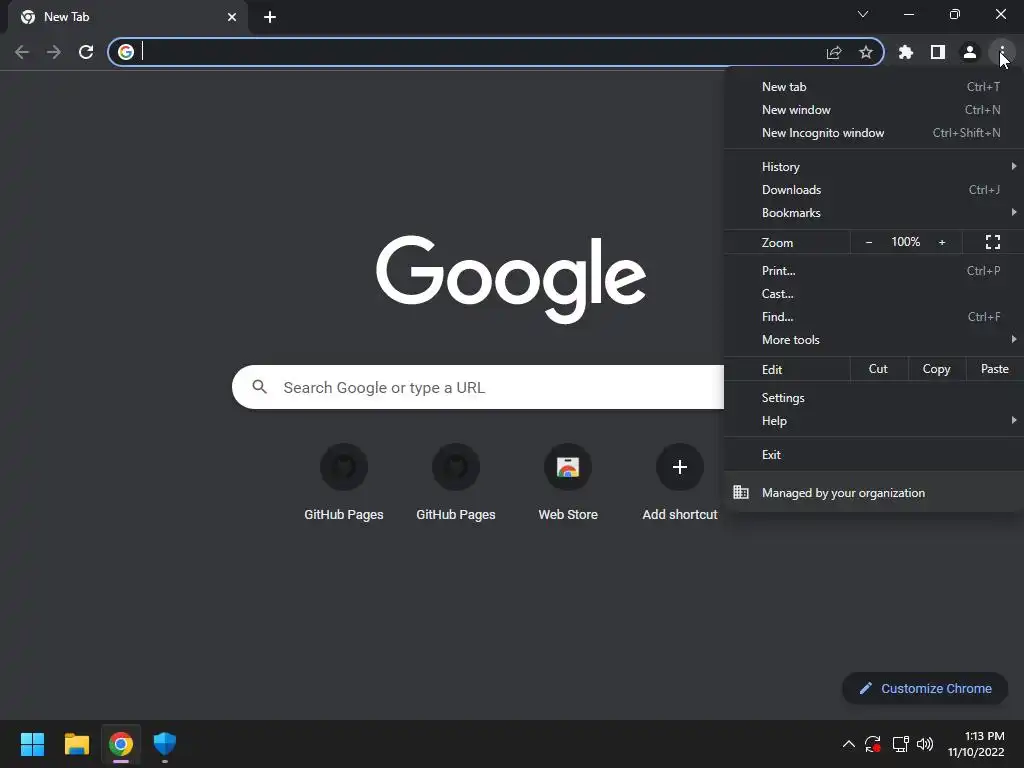Select the New Tab browser tab
The height and width of the screenshot is (768, 1024).
click(x=127, y=17)
